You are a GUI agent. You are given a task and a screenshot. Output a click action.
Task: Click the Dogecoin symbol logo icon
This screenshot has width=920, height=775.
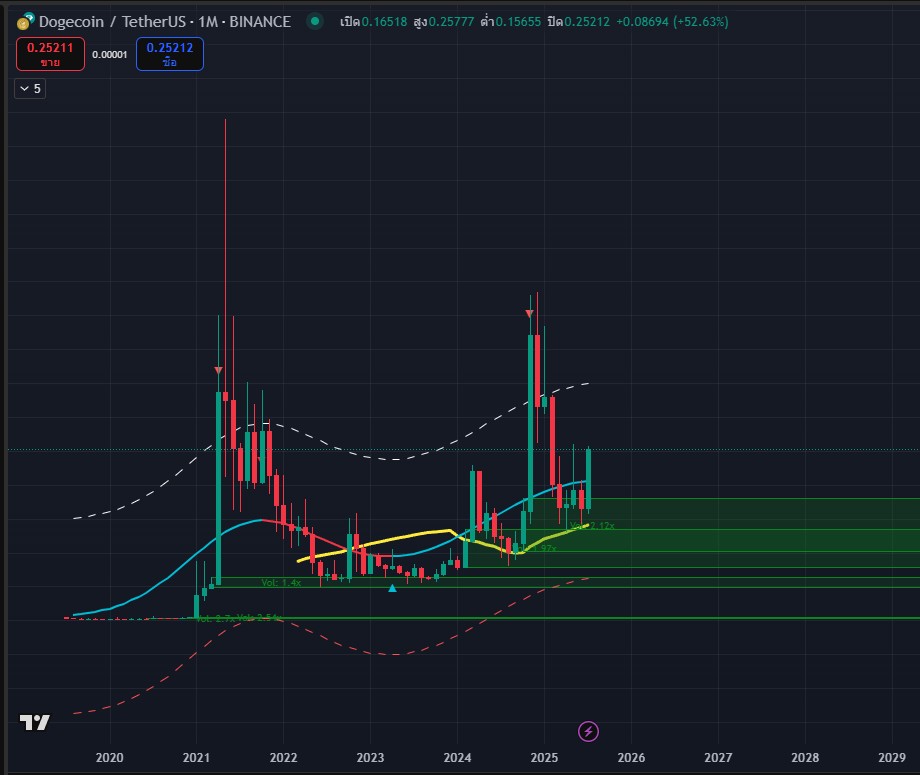[x=25, y=22]
